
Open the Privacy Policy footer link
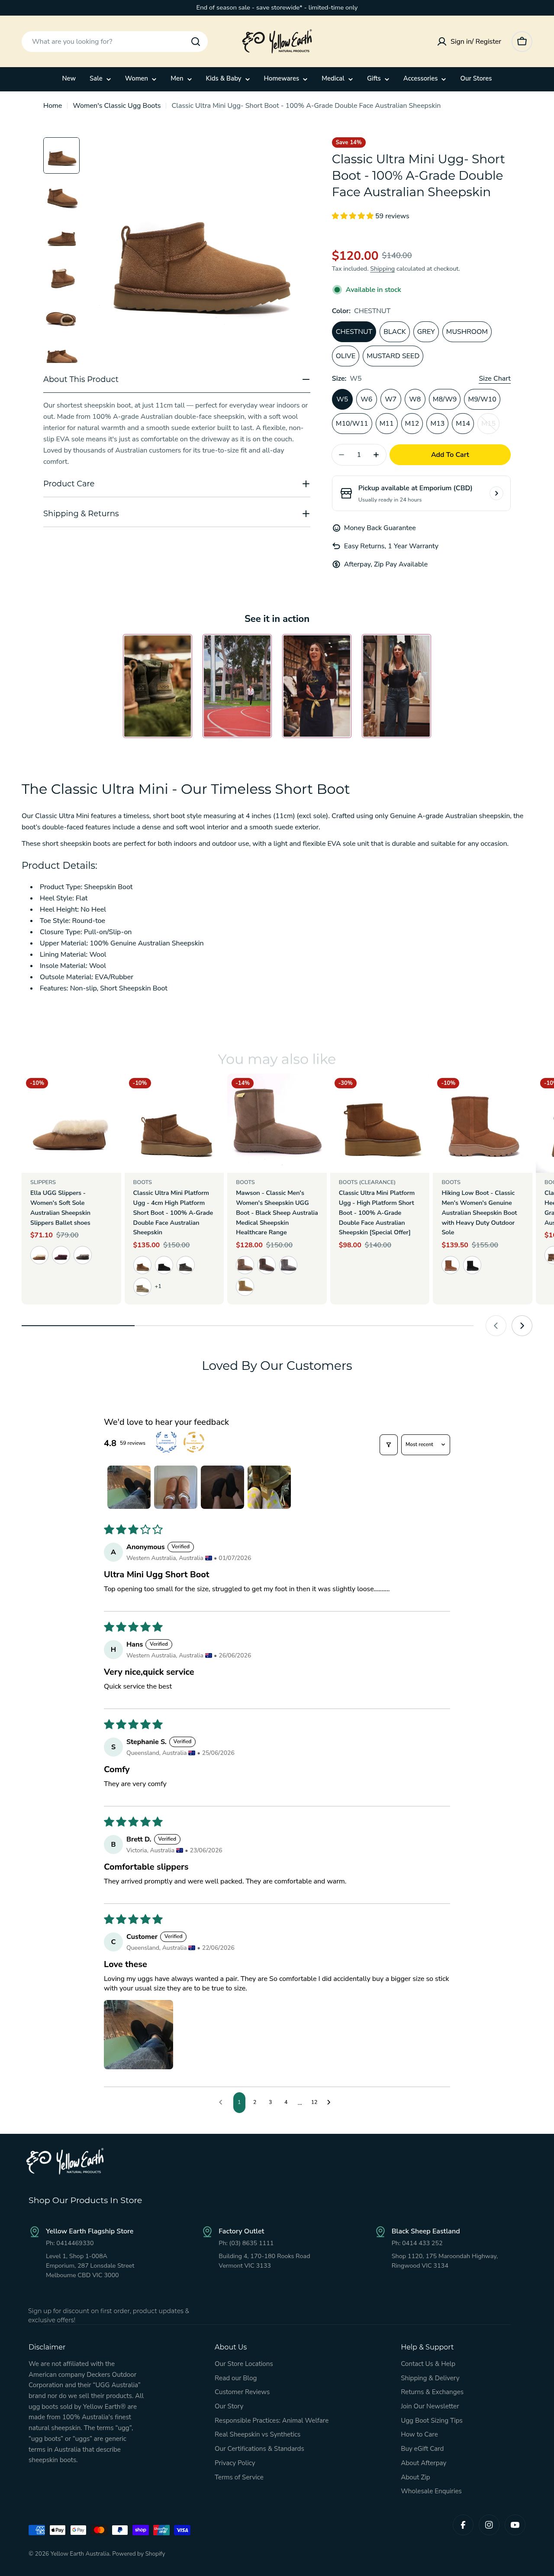235,2463
